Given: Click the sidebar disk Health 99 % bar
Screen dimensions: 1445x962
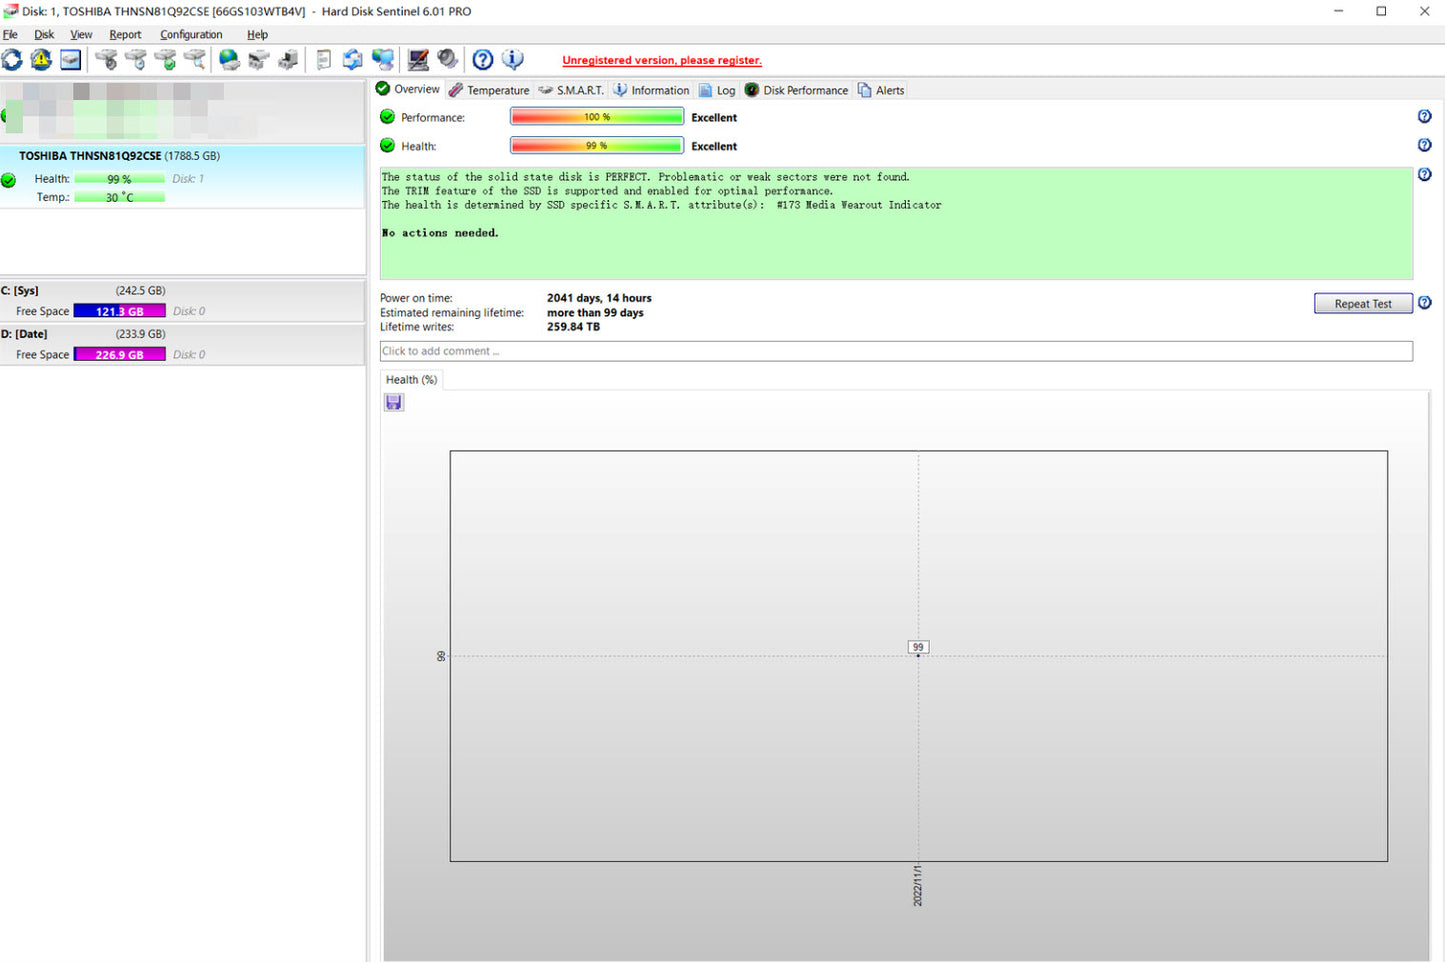Looking at the screenshot, I should pos(120,179).
